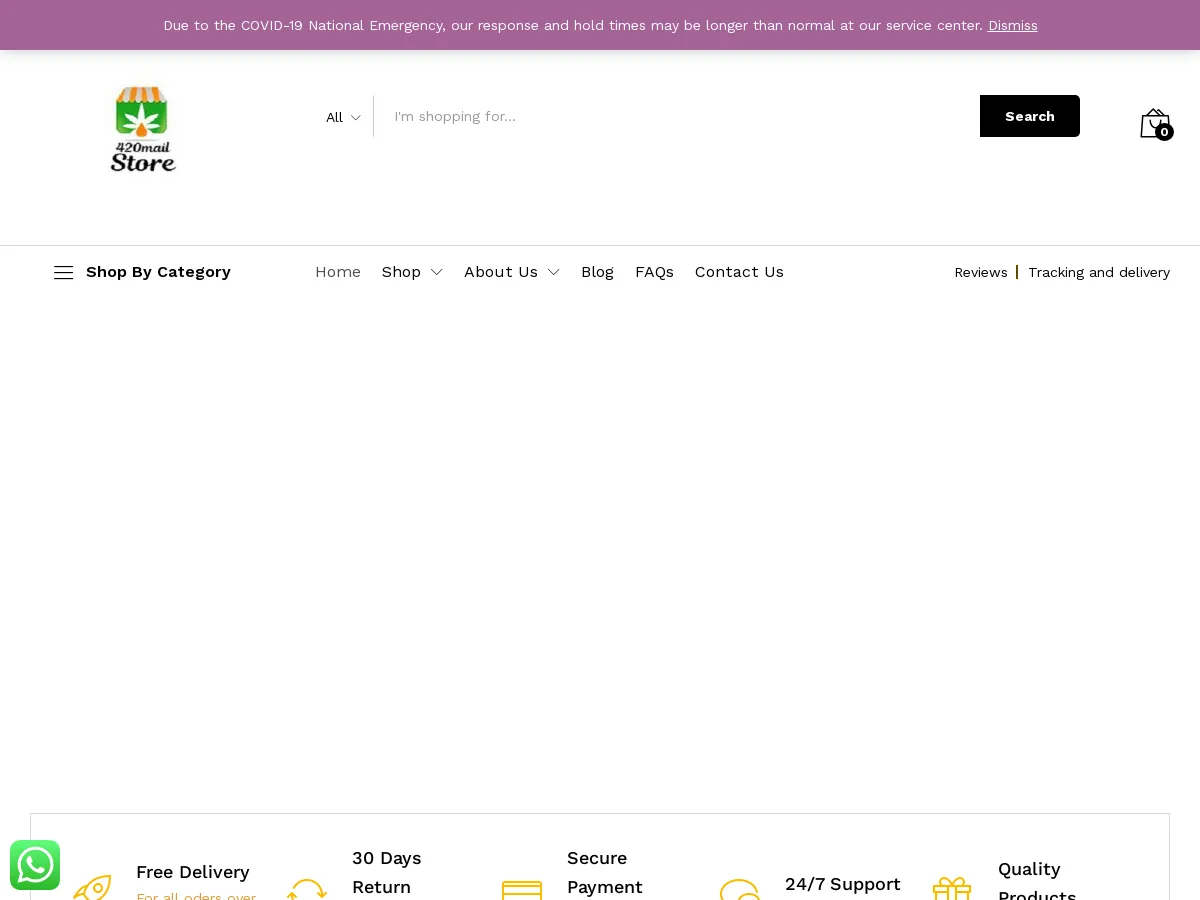Click the 24/7 Support headset icon

(x=739, y=890)
